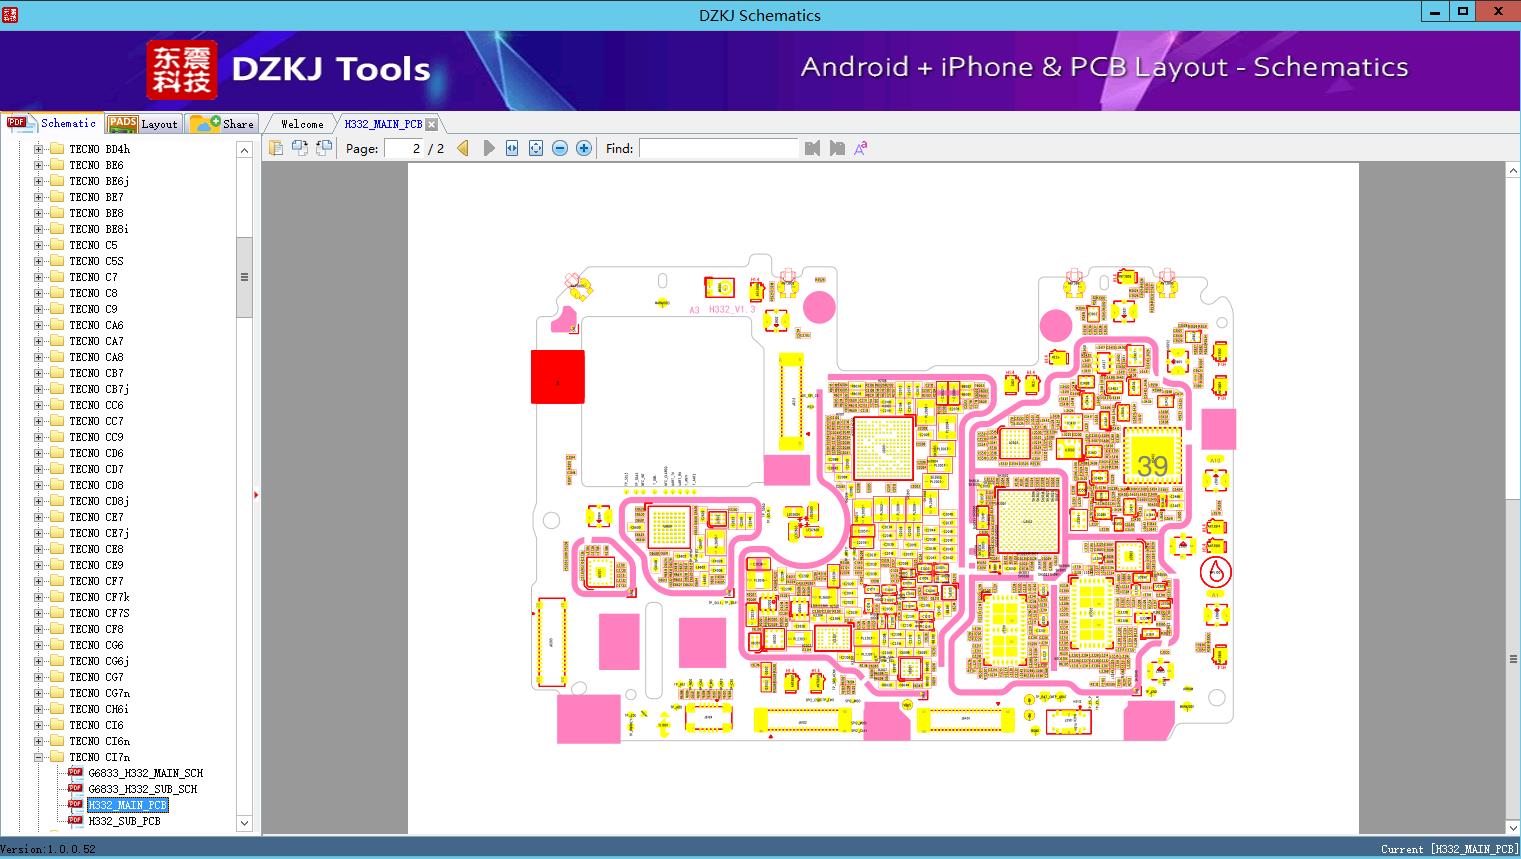Click the tree panel vertical scrollbar thumb
The height and width of the screenshot is (859, 1521).
click(244, 278)
